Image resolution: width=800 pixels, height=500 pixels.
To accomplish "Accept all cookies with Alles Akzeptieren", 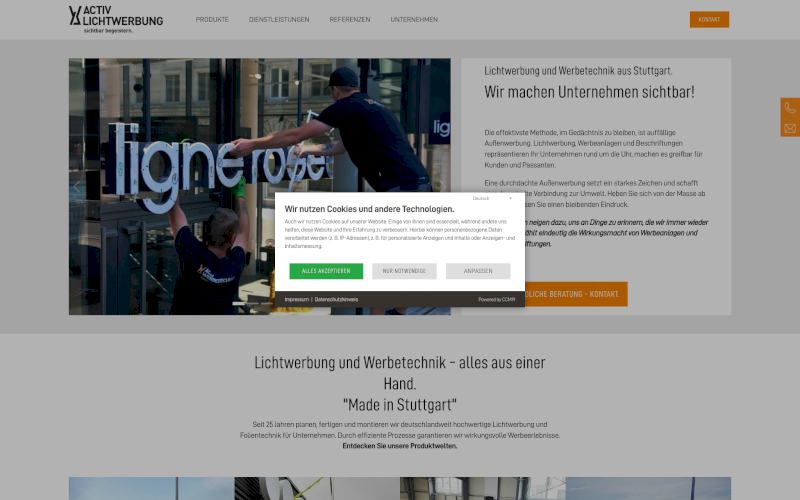I will pos(326,271).
